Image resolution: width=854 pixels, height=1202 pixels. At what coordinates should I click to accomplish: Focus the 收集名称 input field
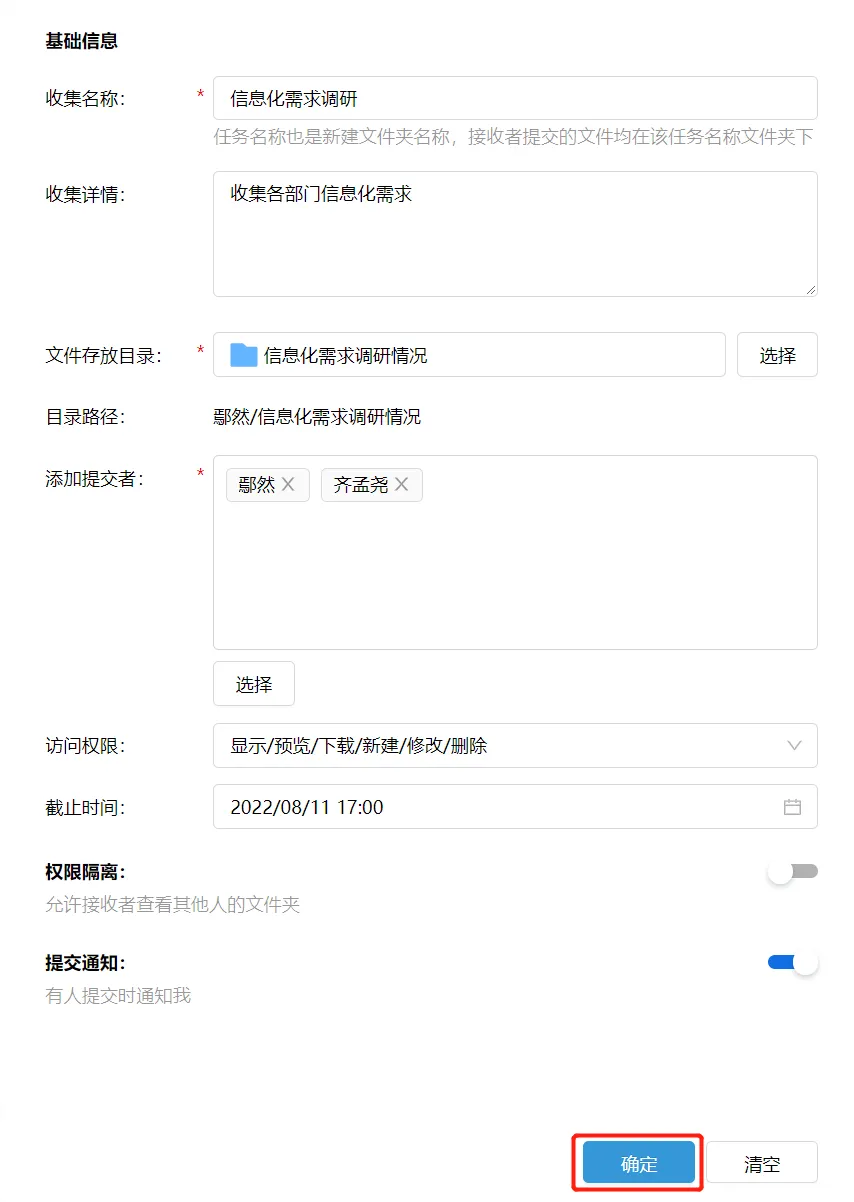coord(515,99)
